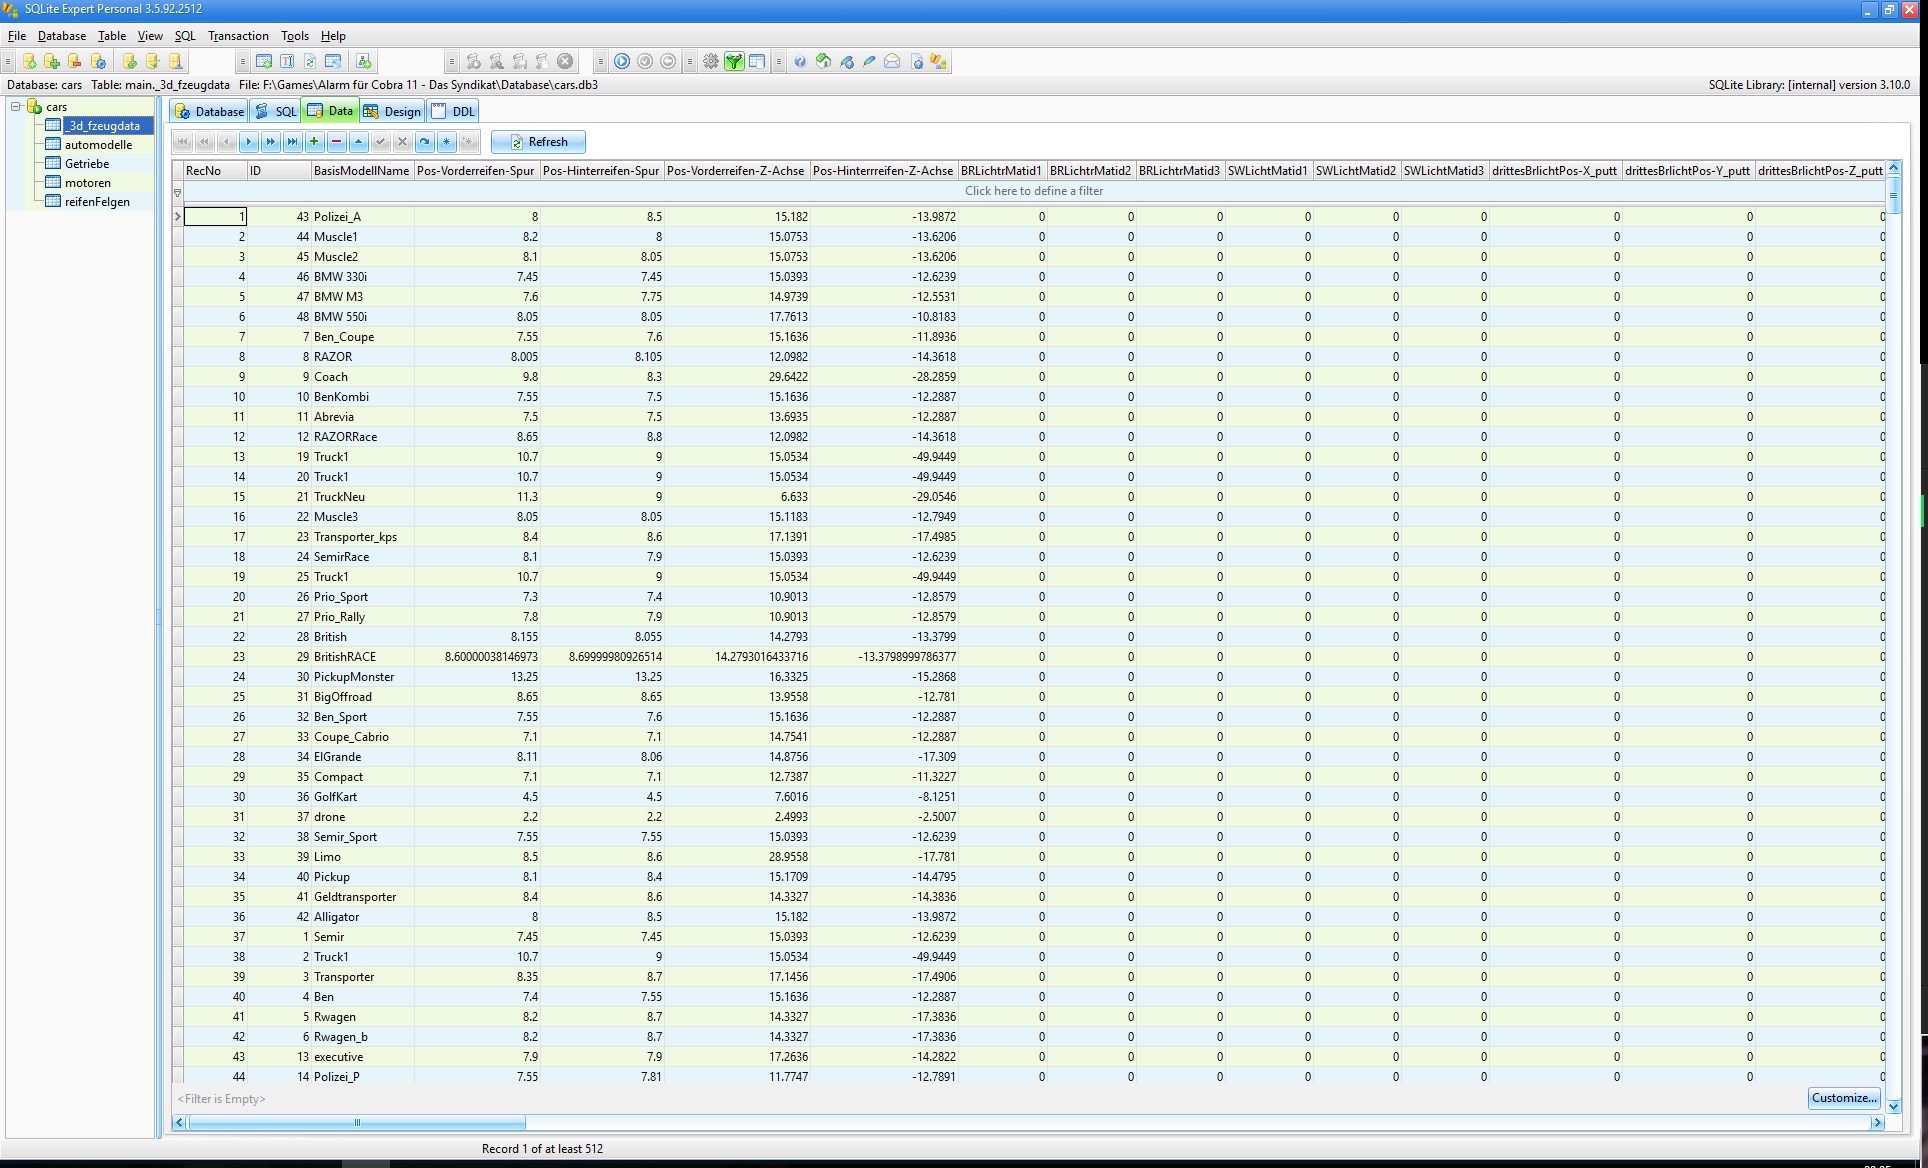Click the filter funnel toolbar icon

coord(734,62)
